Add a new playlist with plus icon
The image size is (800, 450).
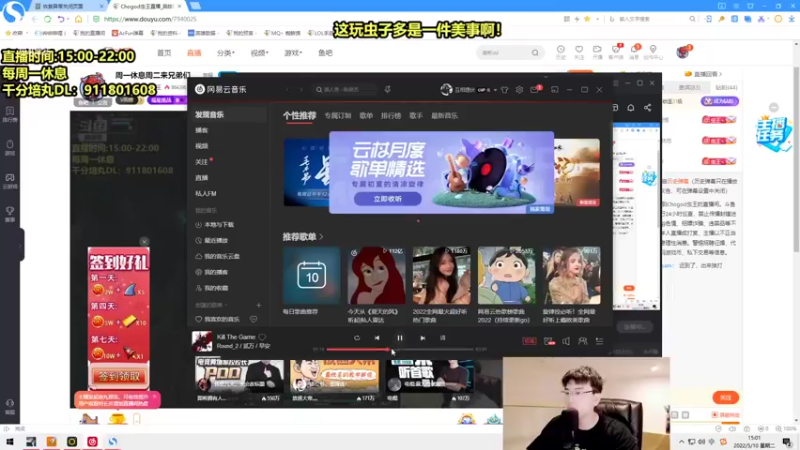[x=259, y=305]
